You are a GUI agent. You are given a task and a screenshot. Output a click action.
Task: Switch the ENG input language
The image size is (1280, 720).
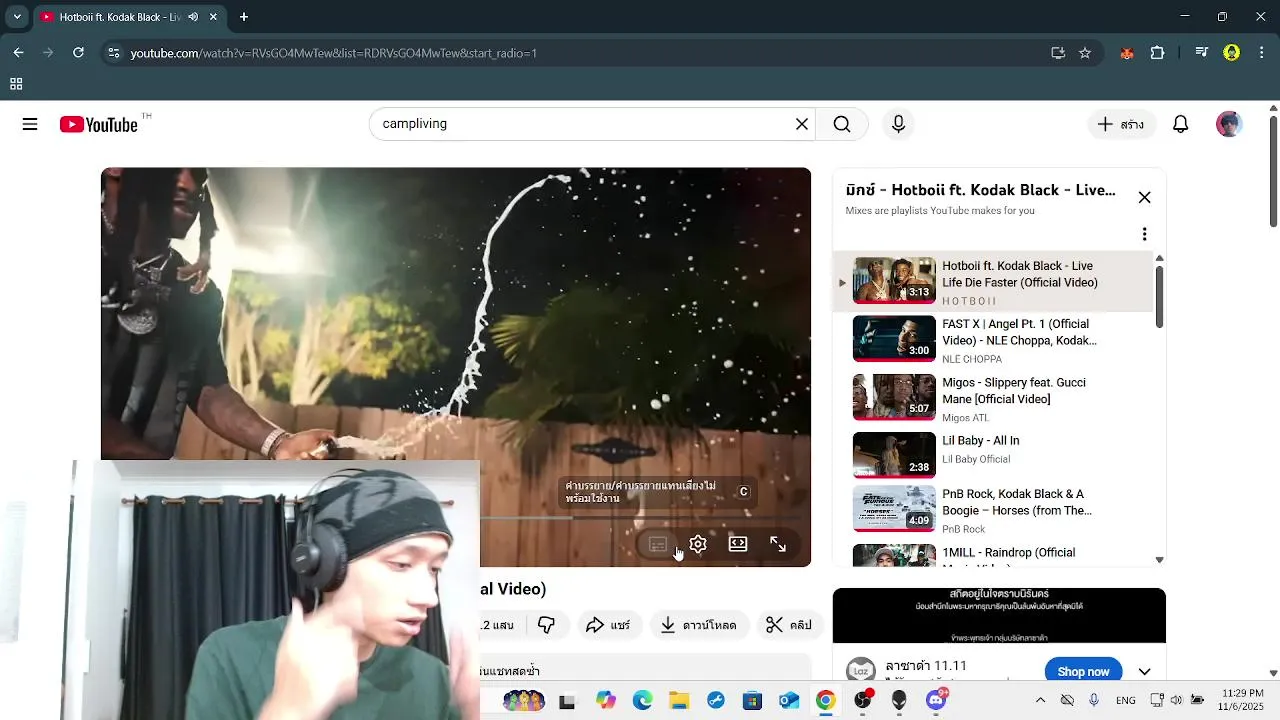tap(1125, 700)
